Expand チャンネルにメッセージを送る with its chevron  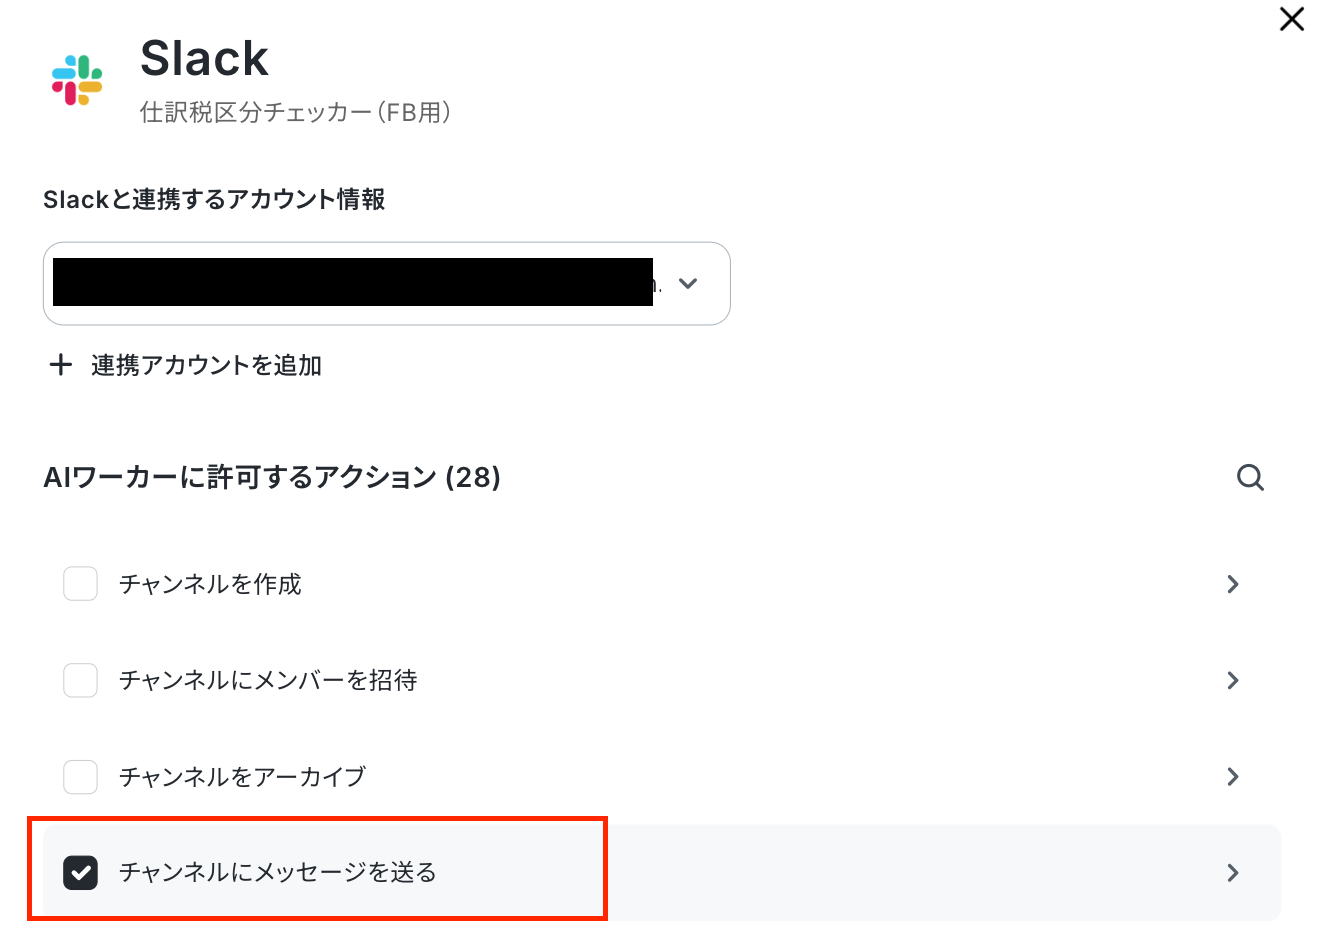click(x=1233, y=872)
